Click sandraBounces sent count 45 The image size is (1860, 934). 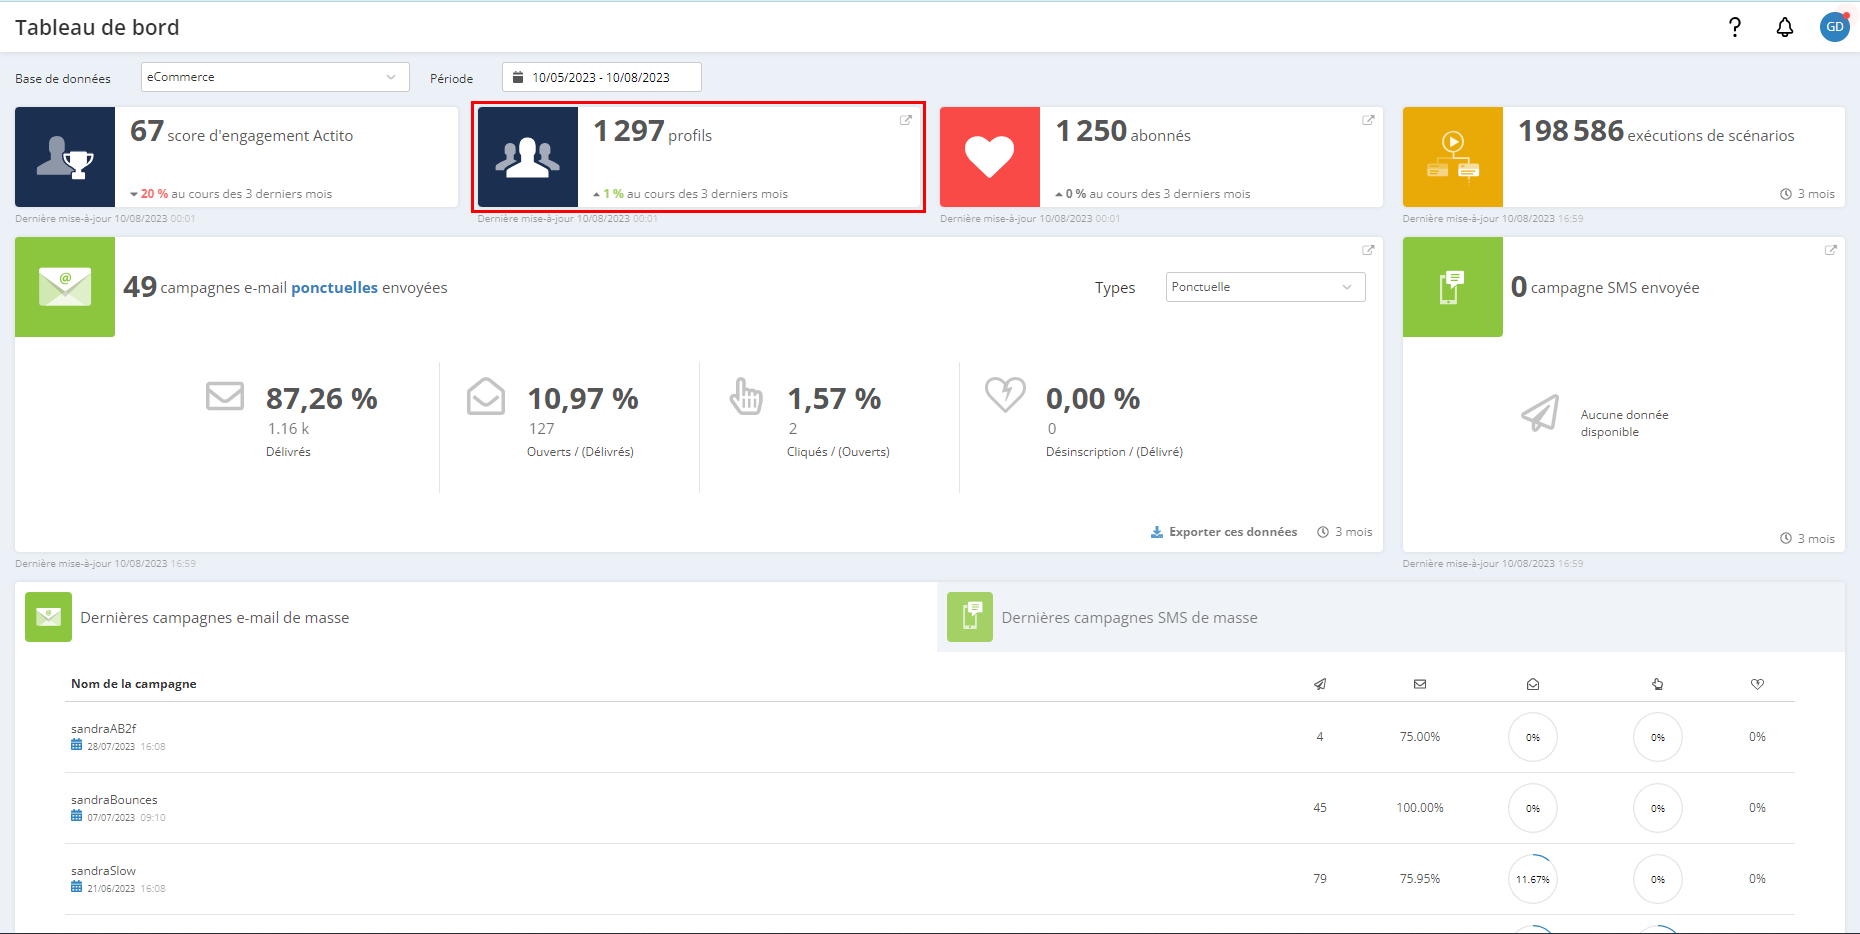pos(1320,808)
